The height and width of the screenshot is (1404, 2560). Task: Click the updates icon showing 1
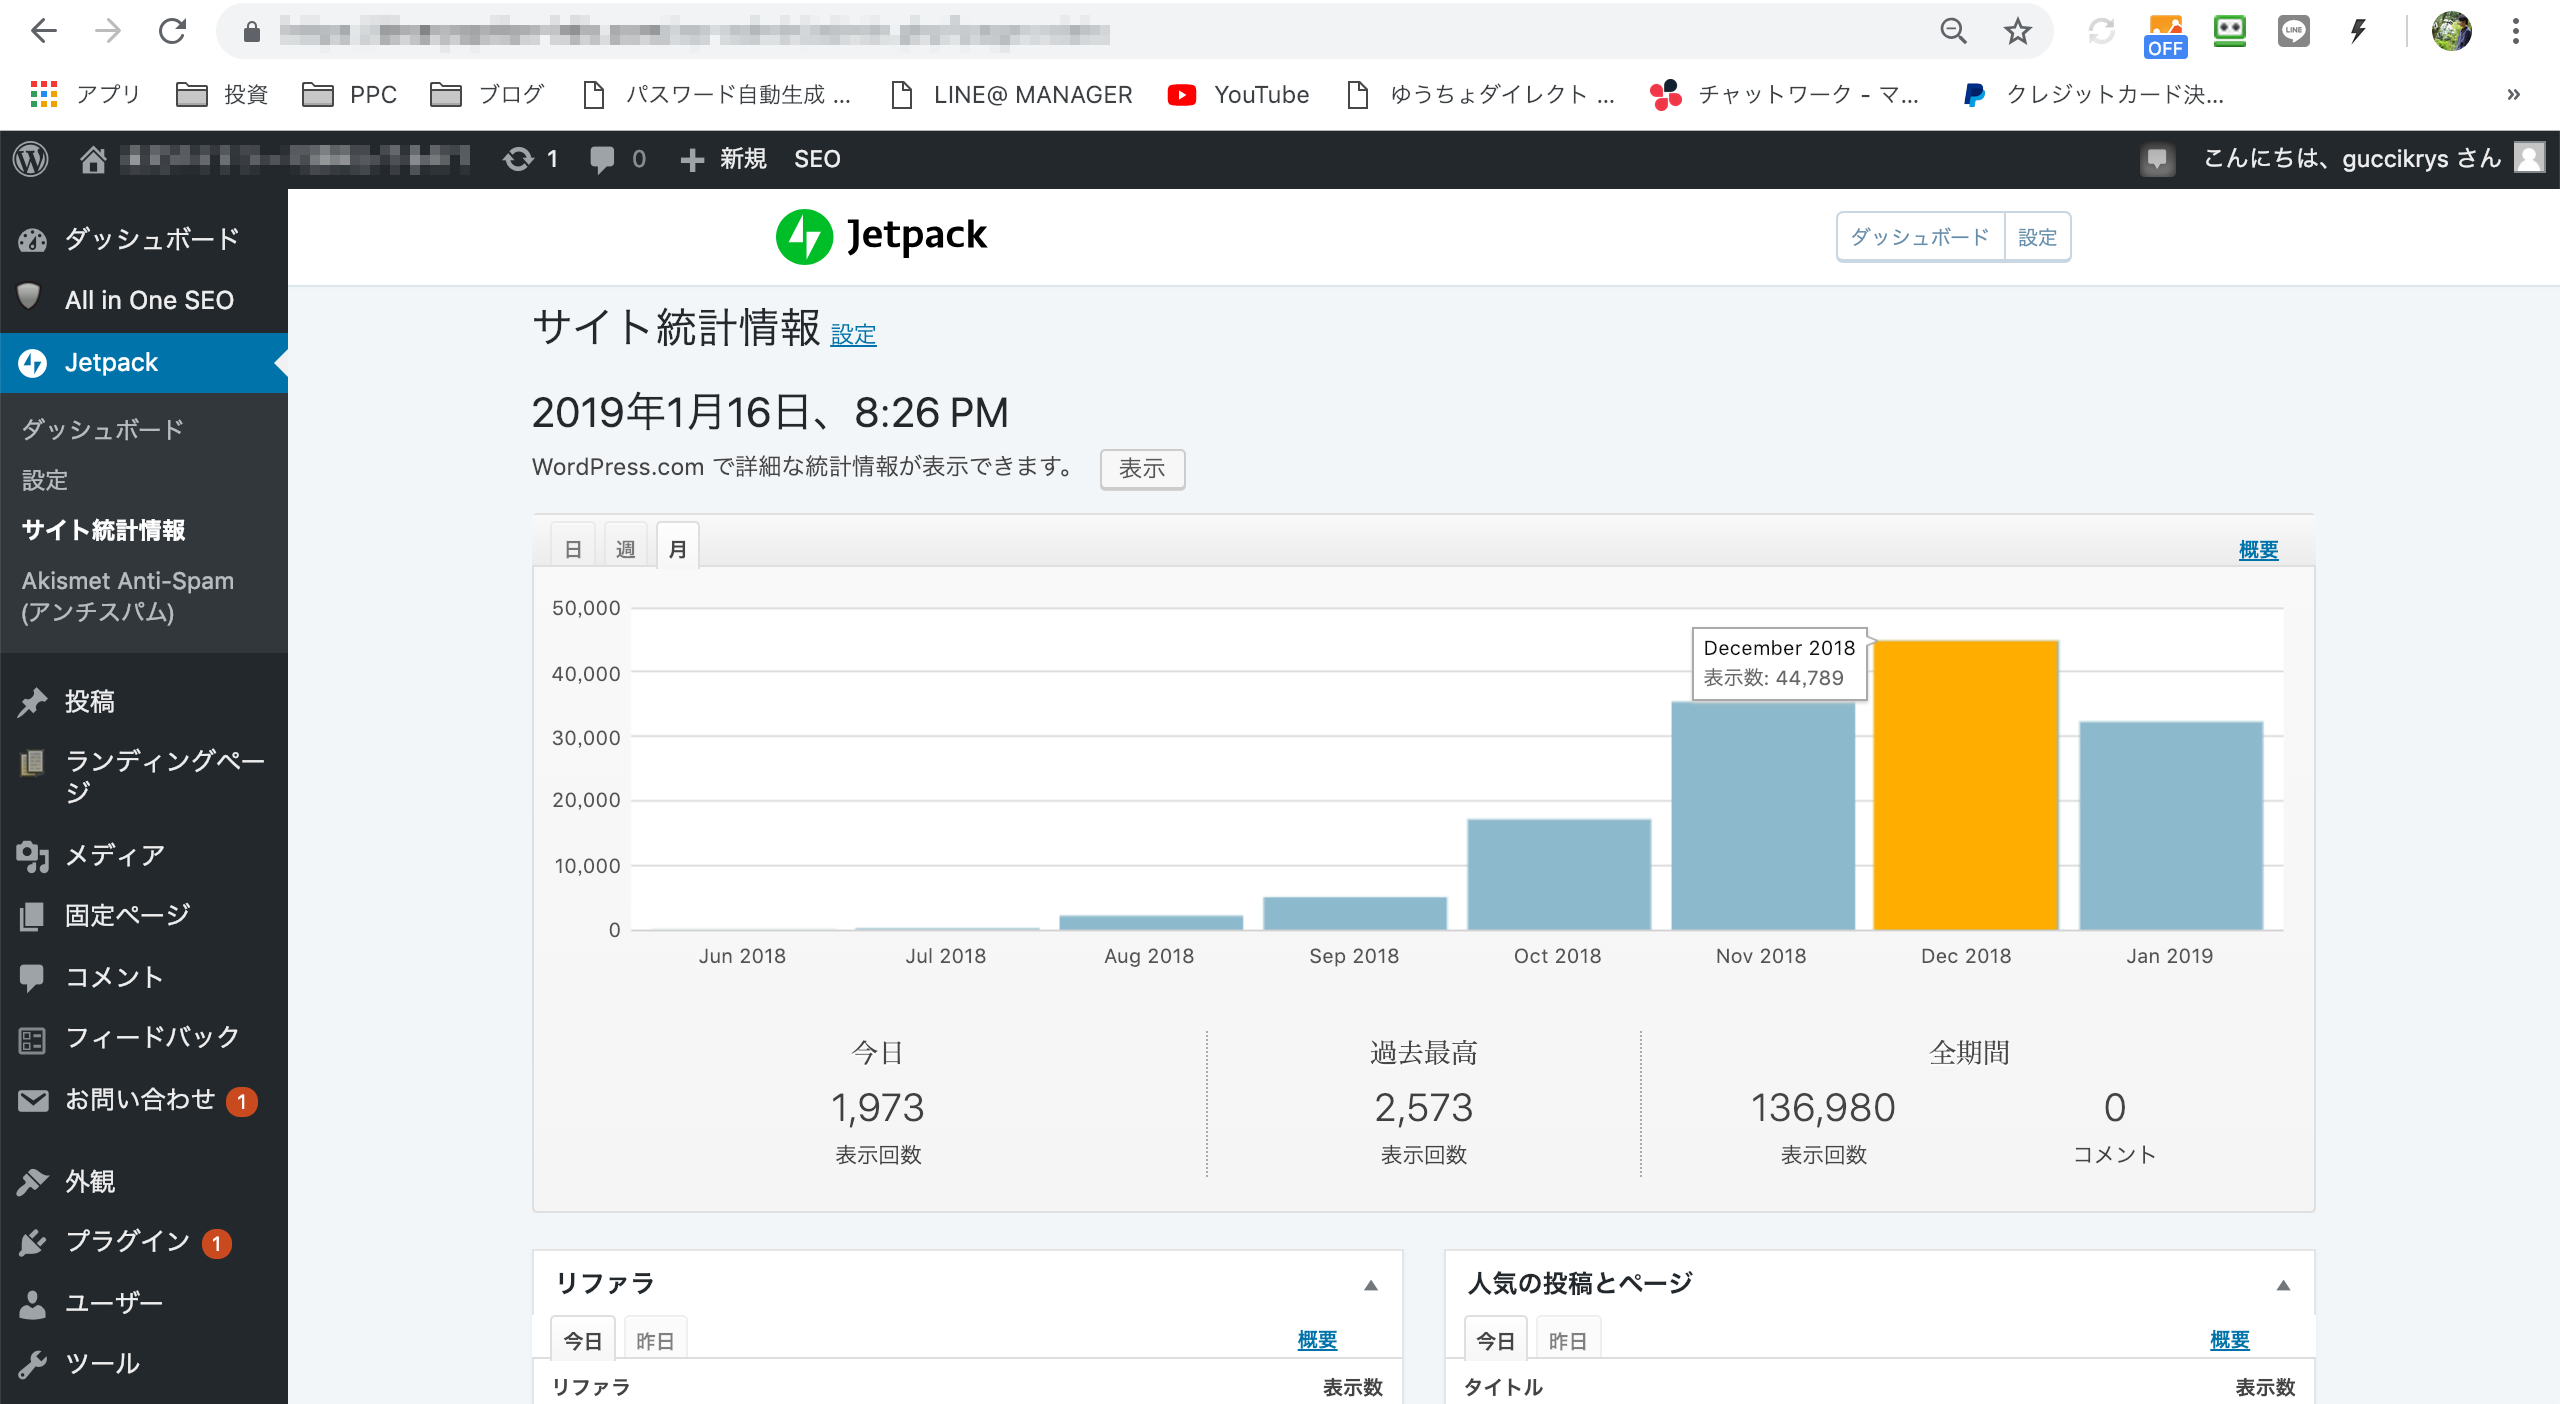pyautogui.click(x=530, y=159)
